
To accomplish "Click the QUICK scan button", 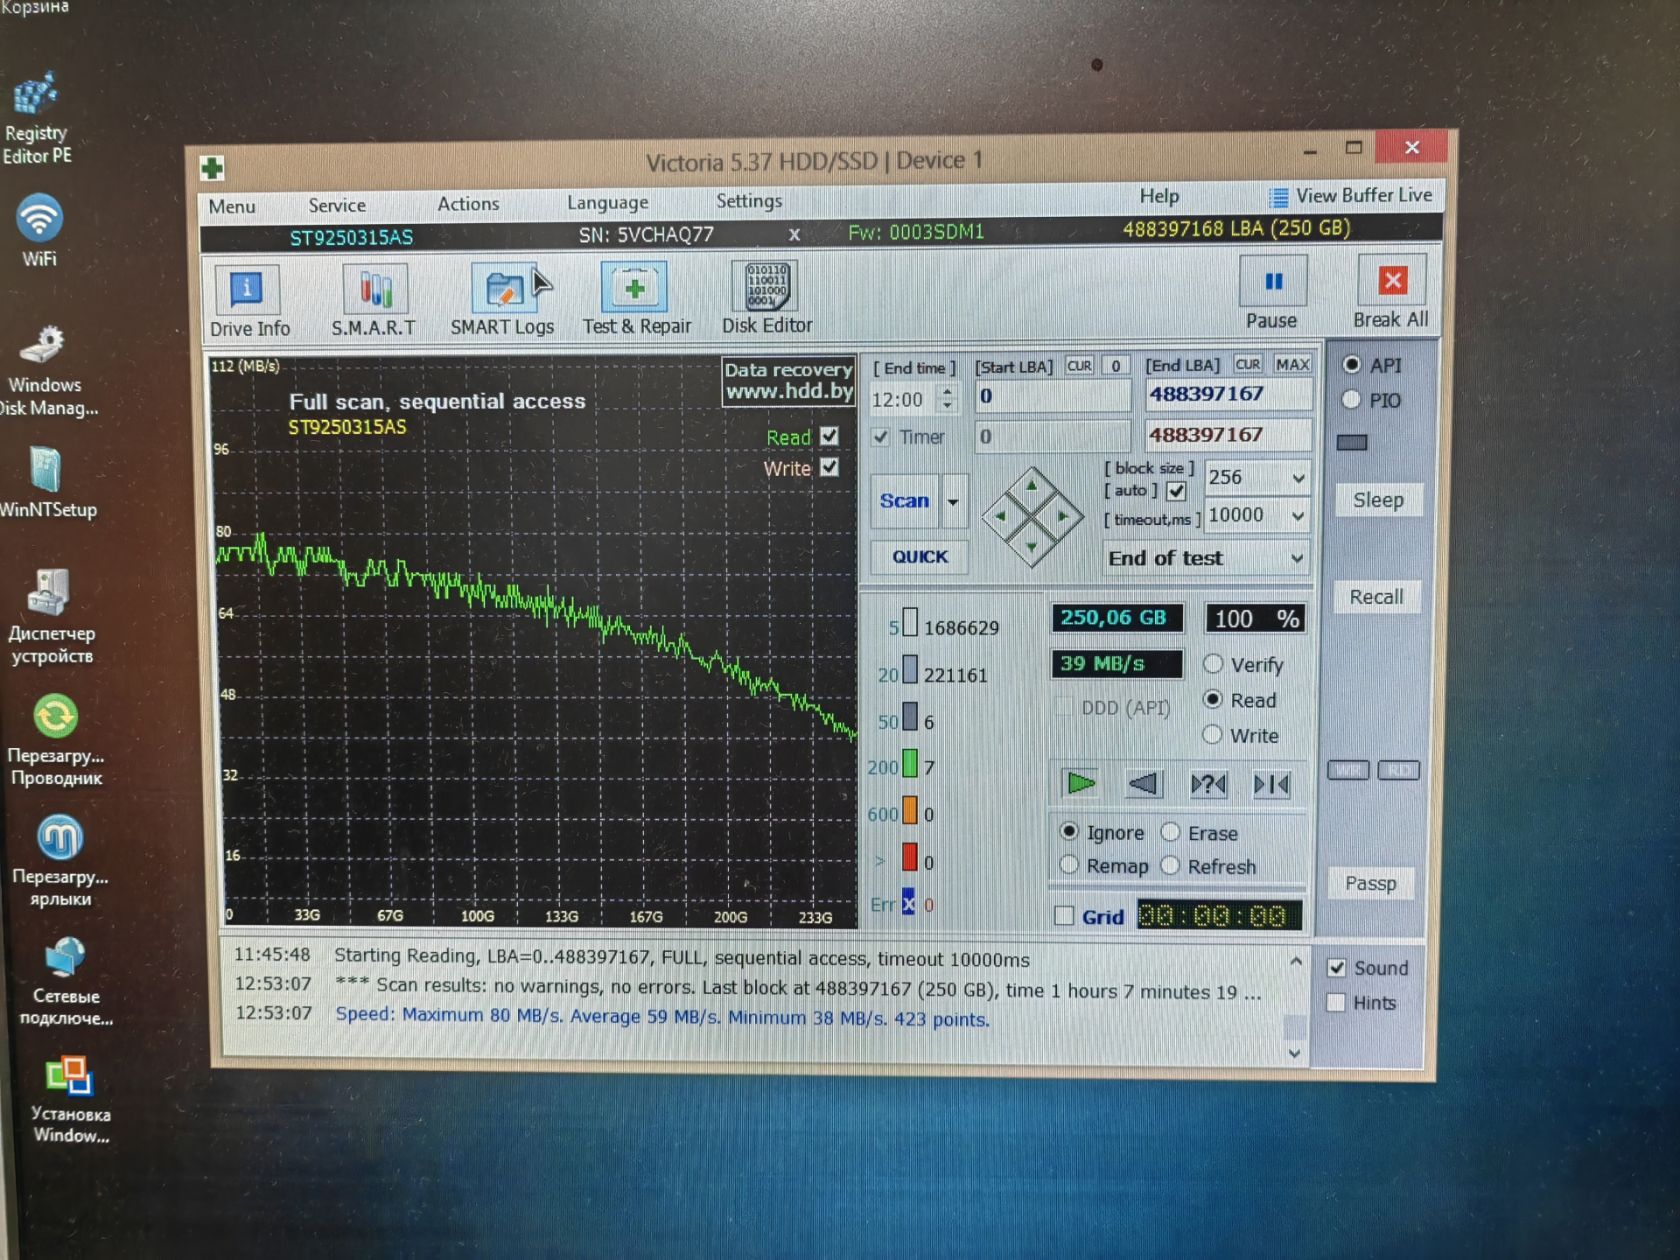I will (920, 557).
